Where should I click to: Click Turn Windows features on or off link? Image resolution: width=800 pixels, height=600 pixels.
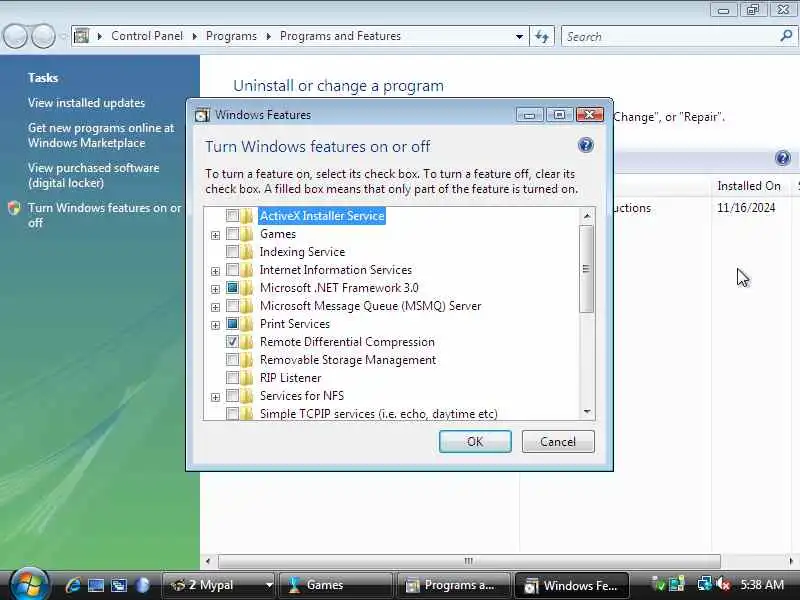click(x=105, y=215)
